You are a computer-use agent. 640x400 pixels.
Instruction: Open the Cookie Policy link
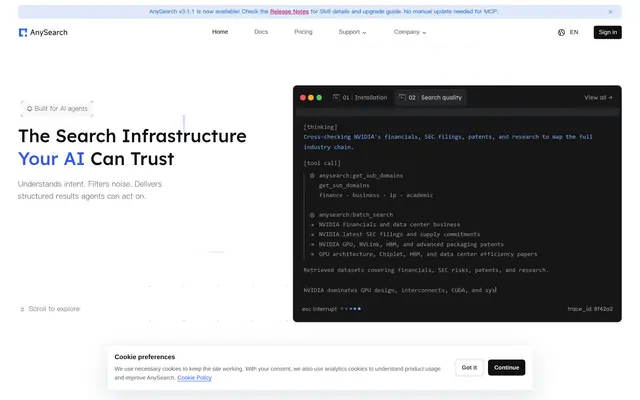pos(194,378)
